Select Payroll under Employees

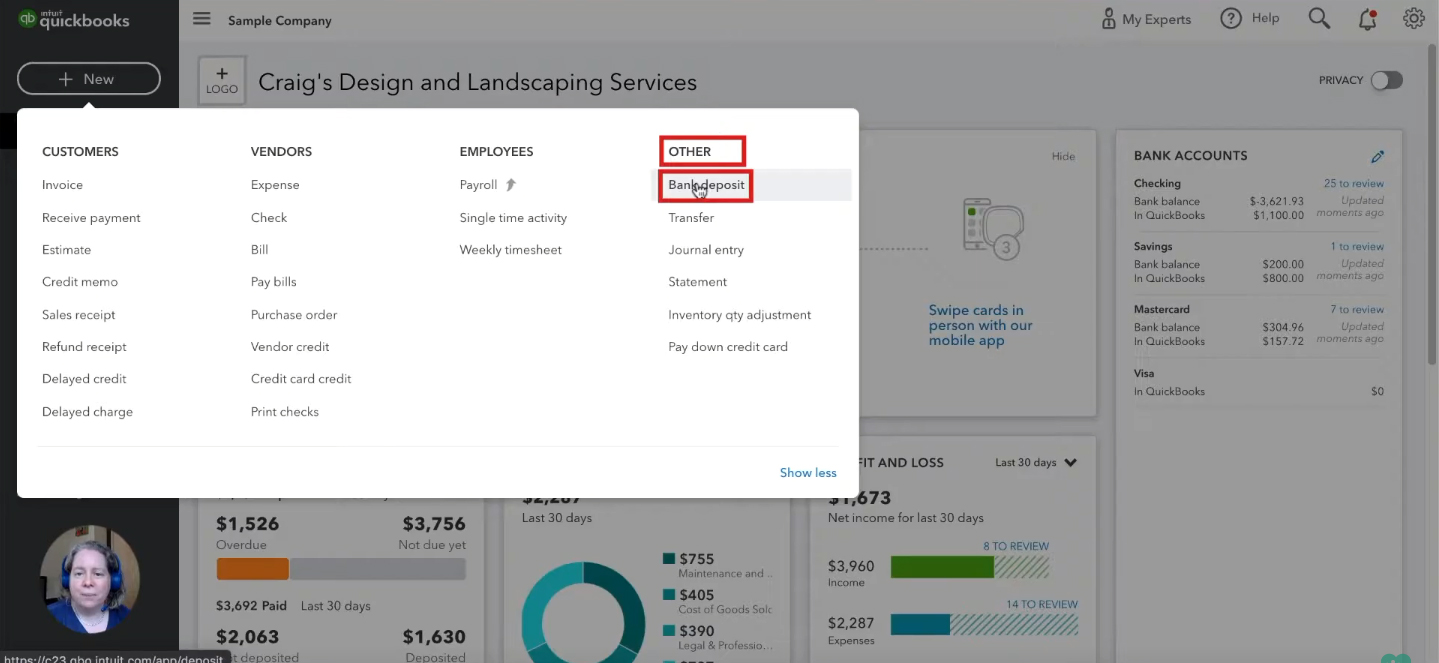pos(478,185)
